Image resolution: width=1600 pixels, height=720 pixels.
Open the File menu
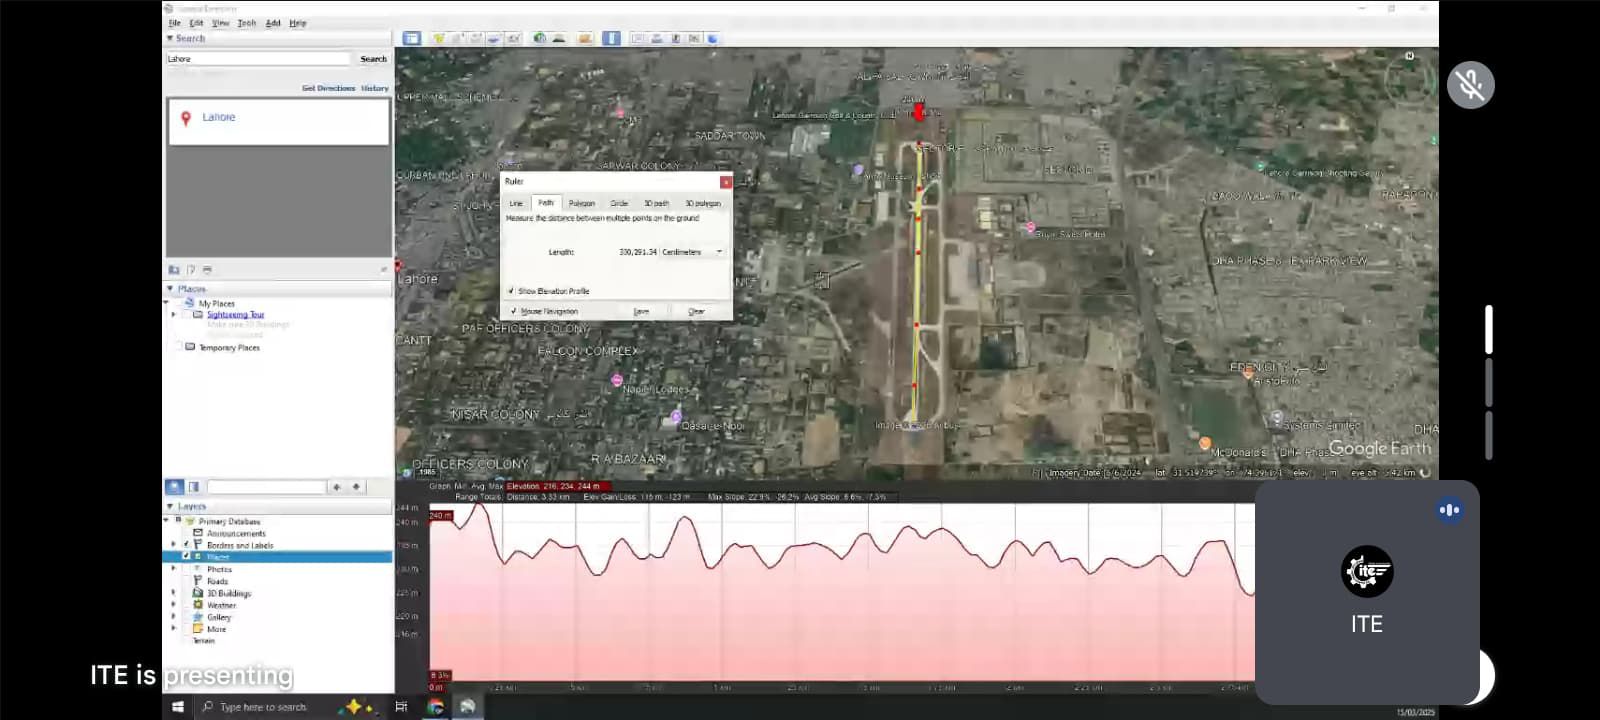click(x=175, y=23)
